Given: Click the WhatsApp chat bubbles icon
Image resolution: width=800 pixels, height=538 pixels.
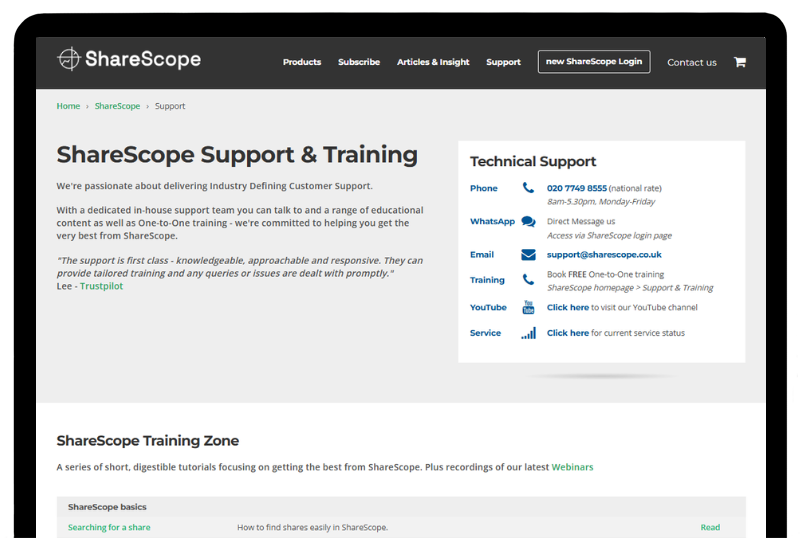Looking at the screenshot, I should pyautogui.click(x=528, y=222).
